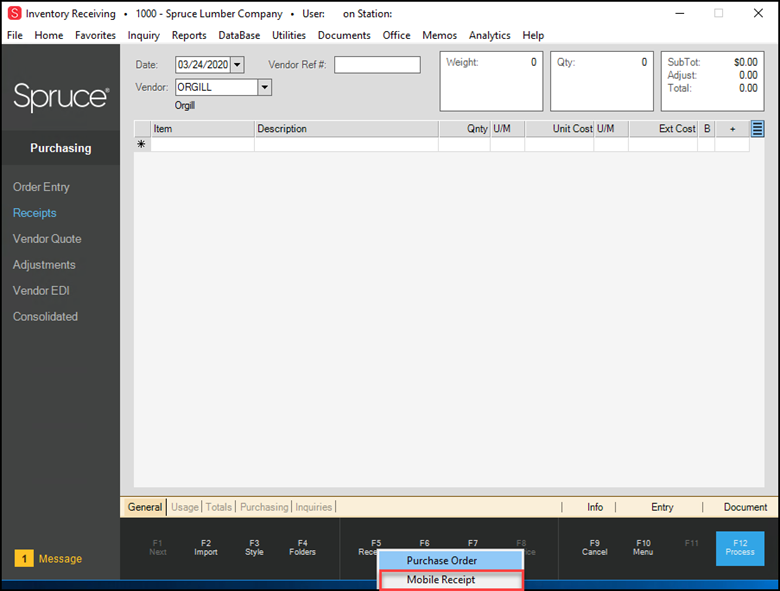Click into the Vendor field showing ORGILL
This screenshot has height=591, width=780.
(216, 87)
